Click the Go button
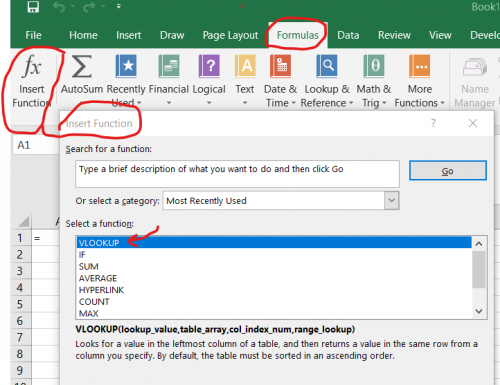 pos(448,171)
